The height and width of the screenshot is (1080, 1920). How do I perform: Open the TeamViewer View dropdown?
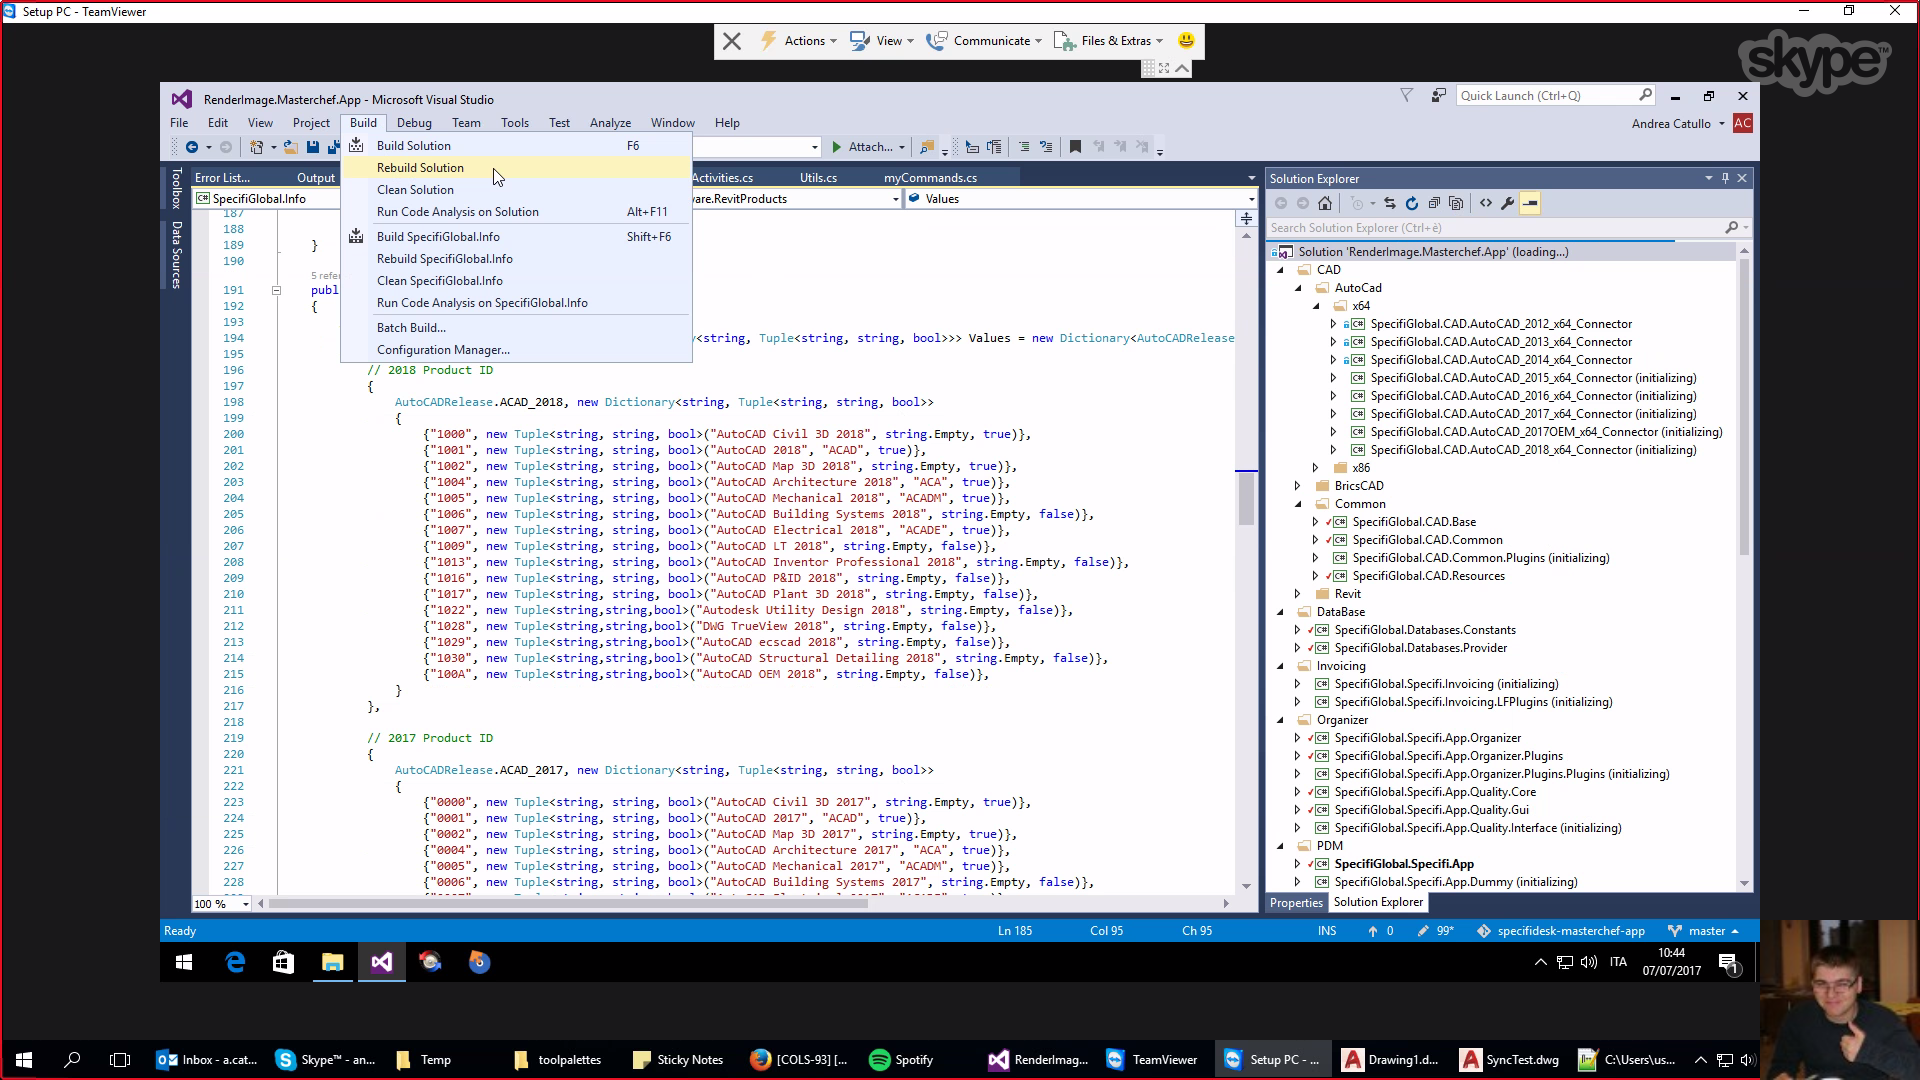point(881,41)
